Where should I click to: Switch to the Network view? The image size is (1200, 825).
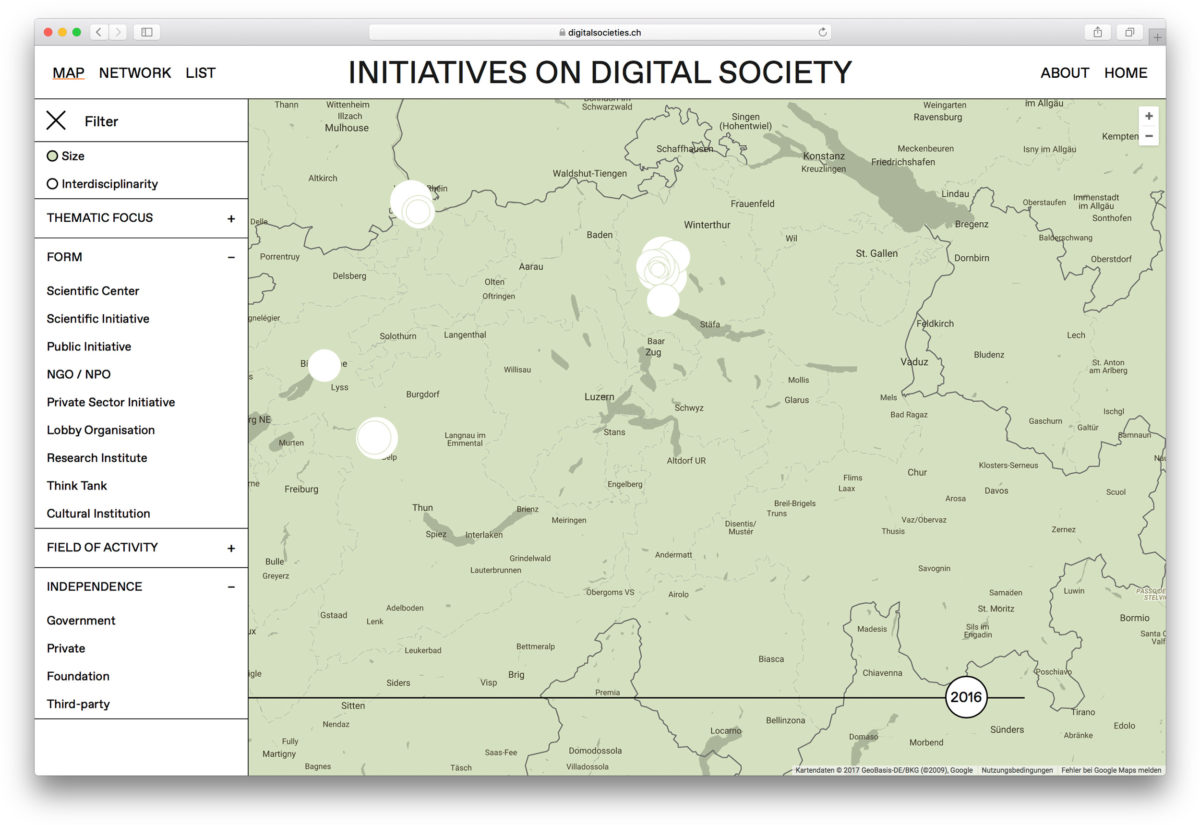tap(135, 73)
